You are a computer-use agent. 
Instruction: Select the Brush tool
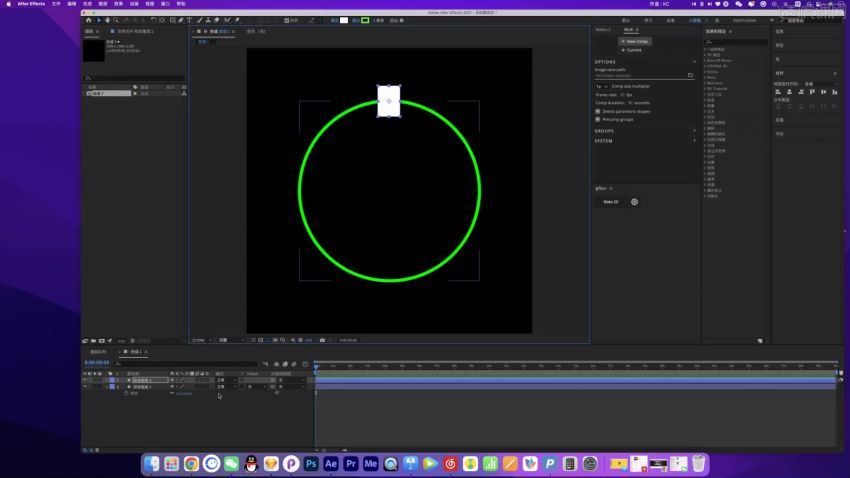point(199,20)
